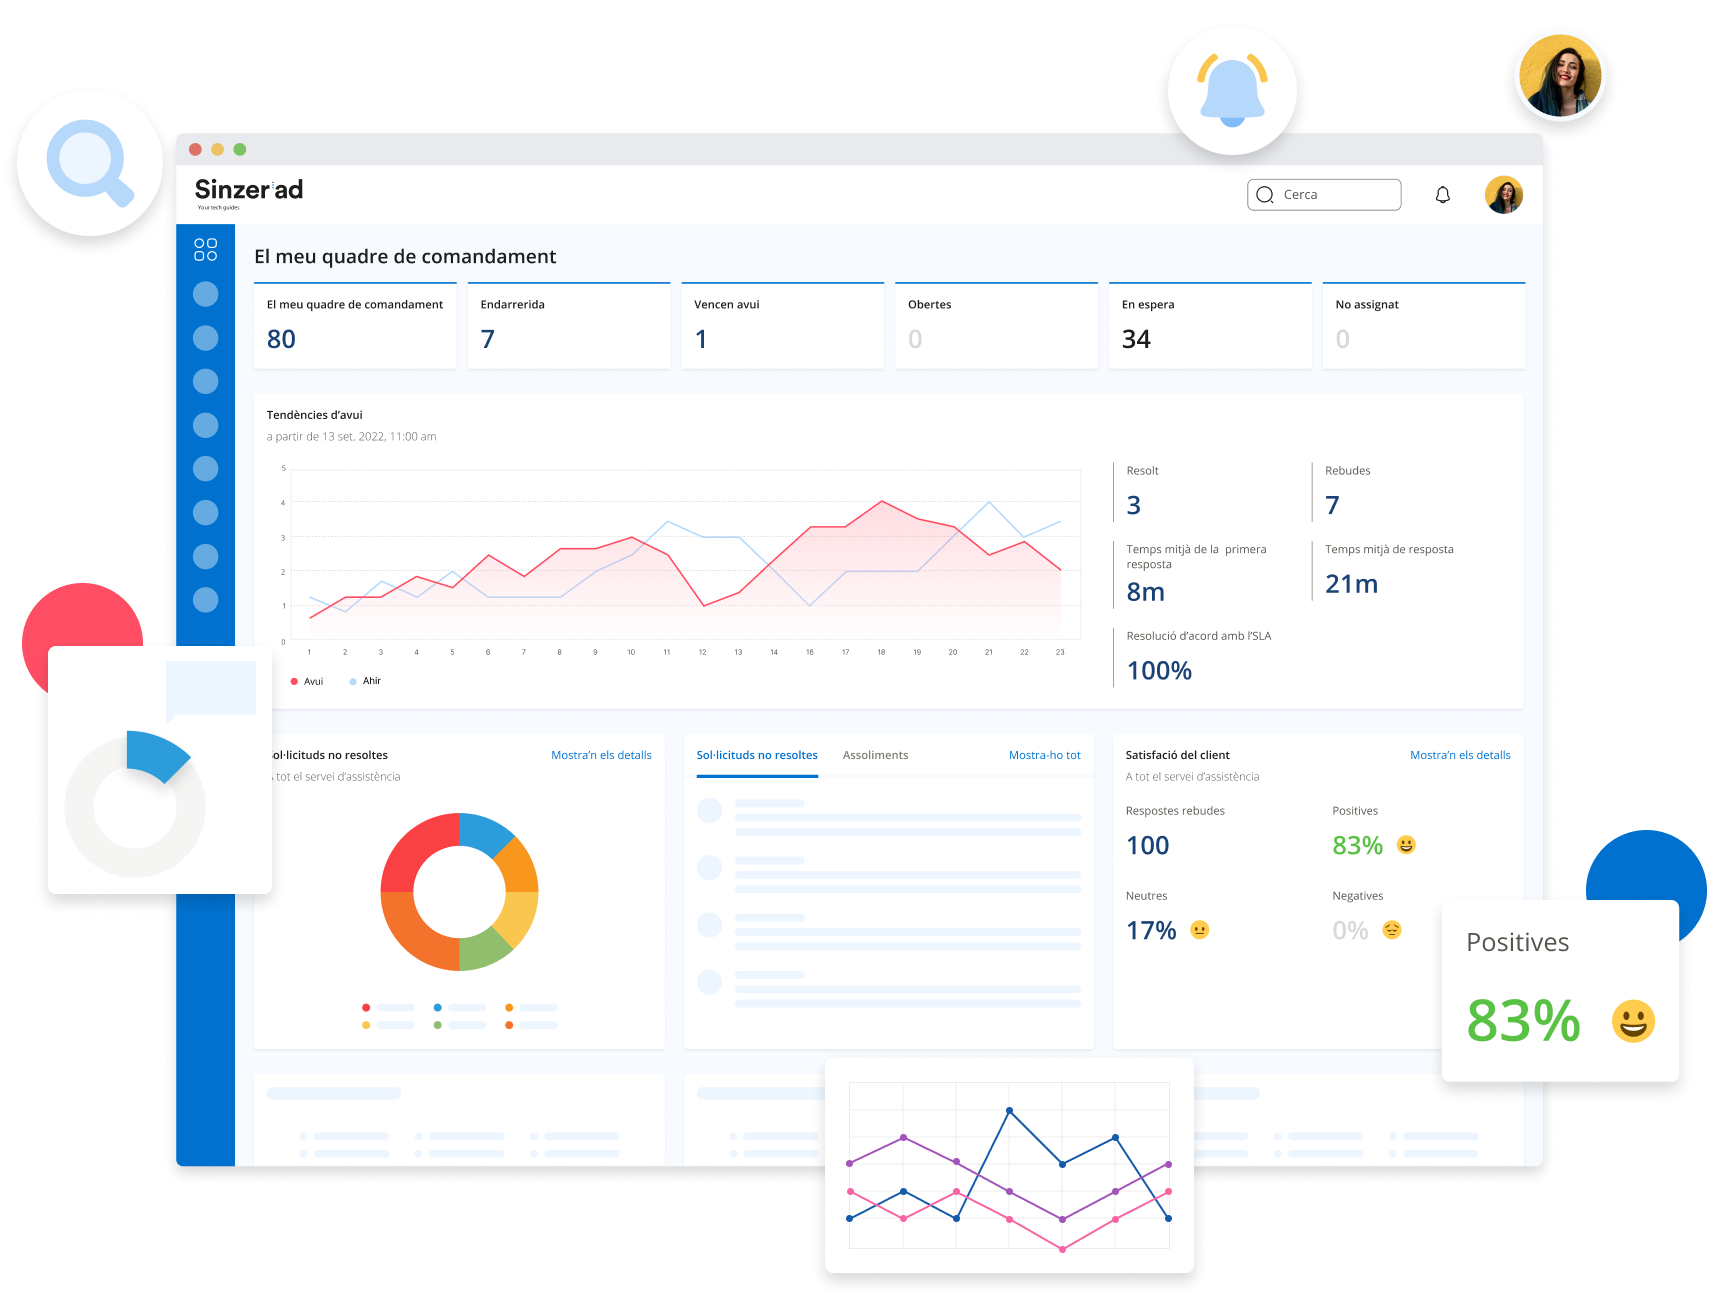The image size is (1720, 1300).
Task: Click the Sinzerad logo
Action: pos(248,191)
